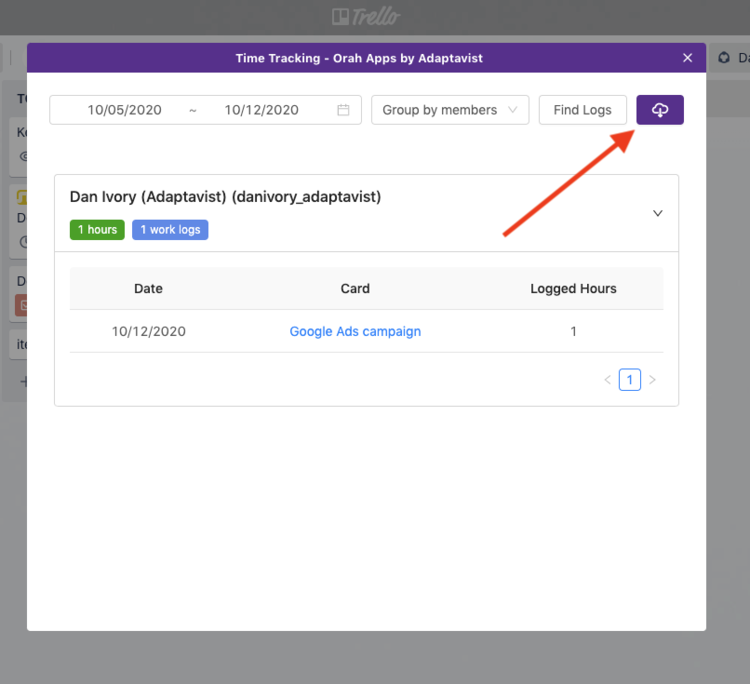Collapse Dan Ivory's work log panel
750x684 pixels.
click(x=658, y=213)
